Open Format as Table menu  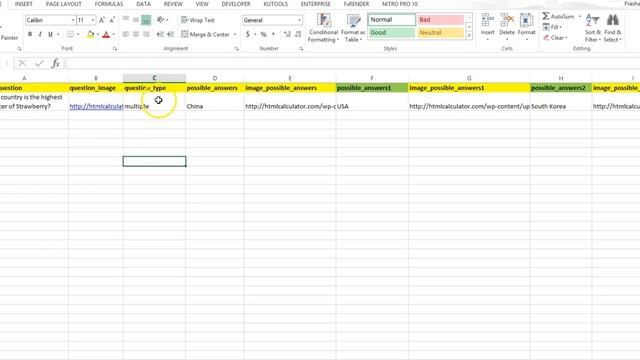click(353, 28)
